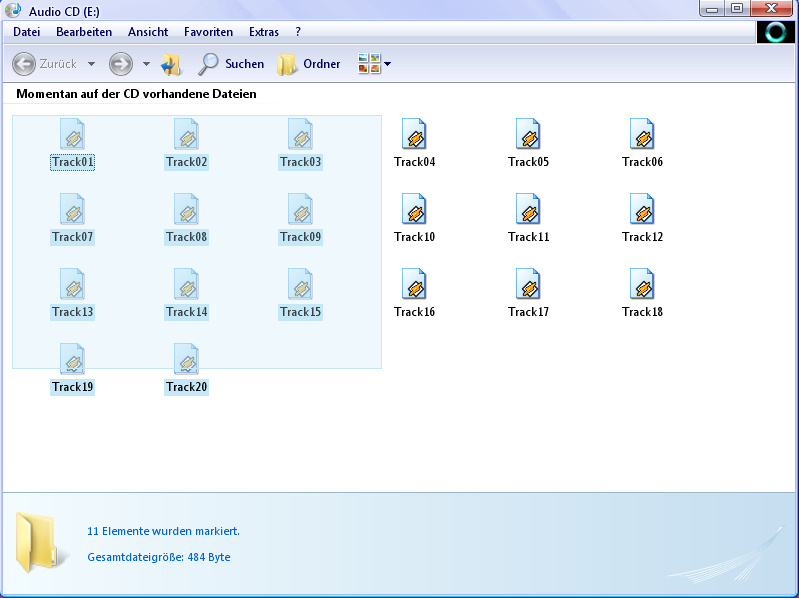Viewport: 799px width, 598px height.
Task: Select the Track08 file icon
Action: coord(187,208)
